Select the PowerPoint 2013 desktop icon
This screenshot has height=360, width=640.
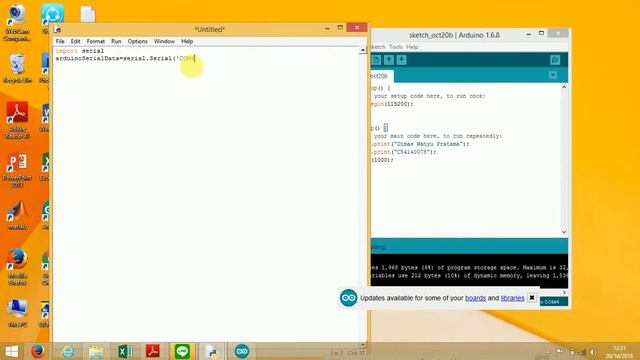point(17,171)
